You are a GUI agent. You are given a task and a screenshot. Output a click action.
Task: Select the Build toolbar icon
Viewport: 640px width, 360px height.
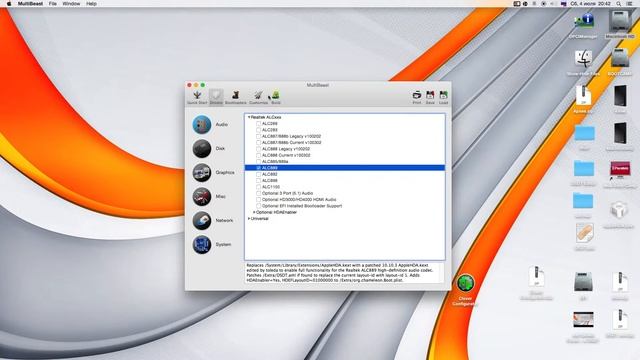(276, 97)
